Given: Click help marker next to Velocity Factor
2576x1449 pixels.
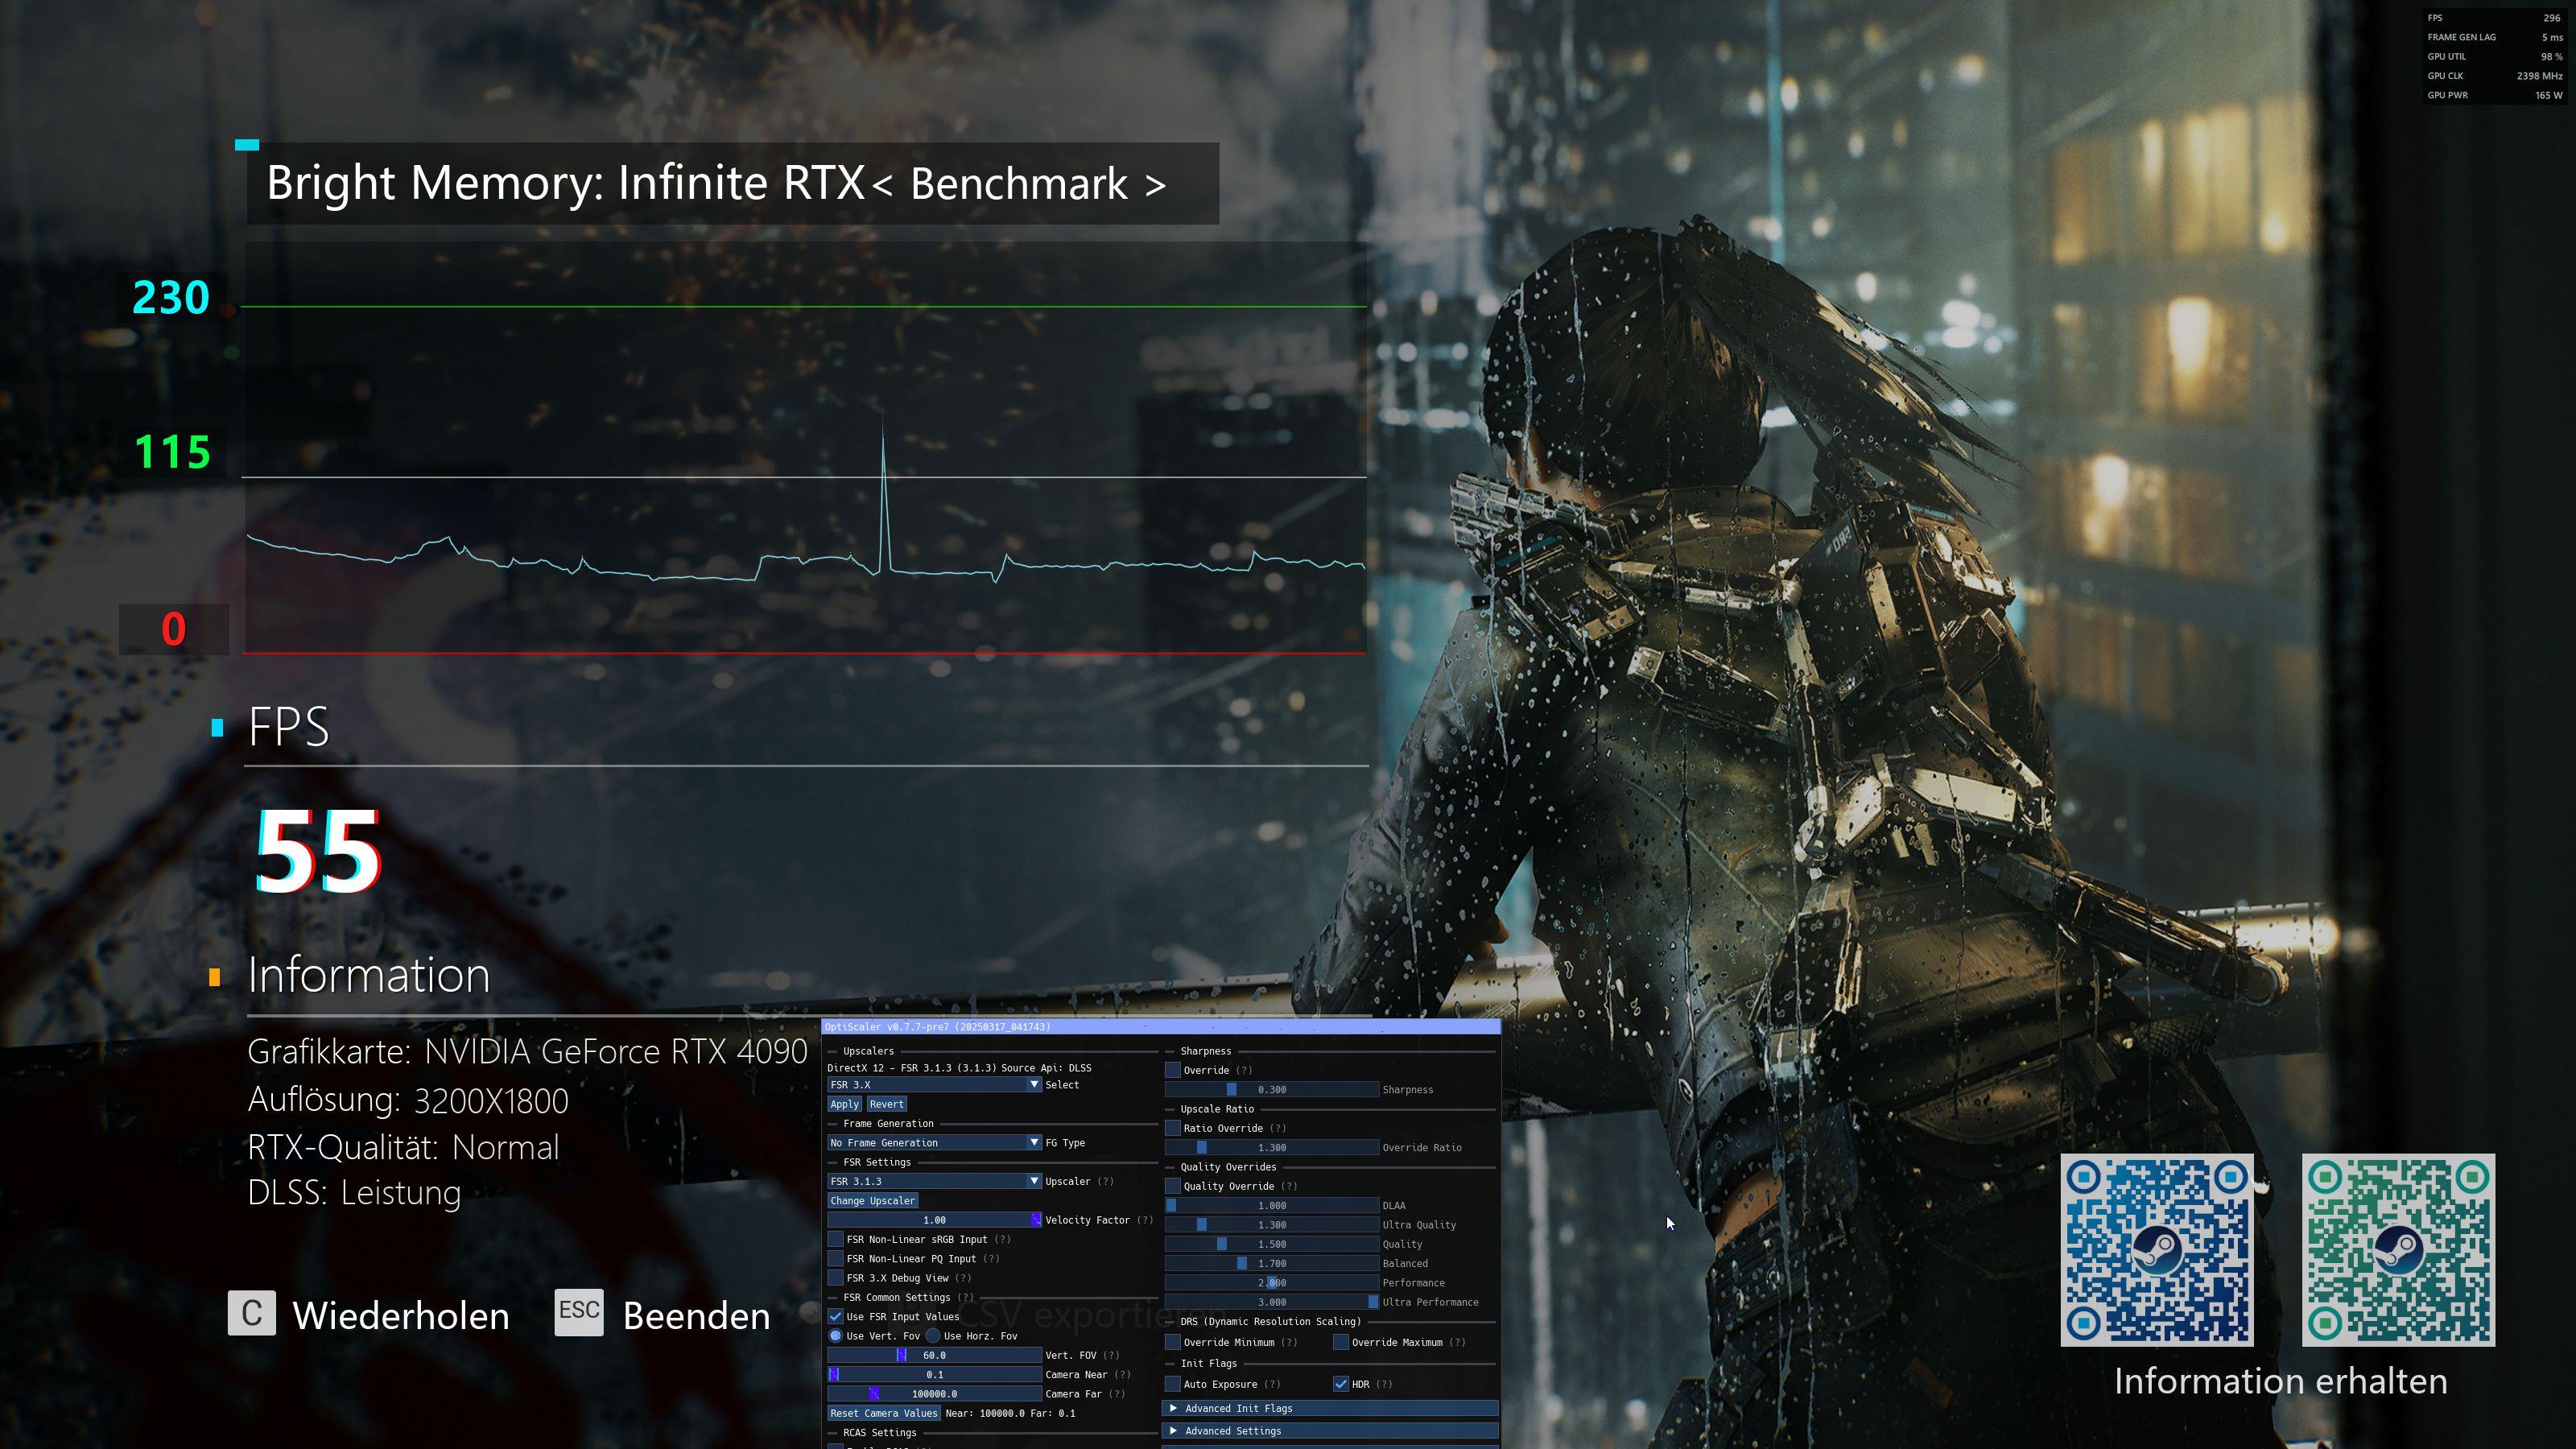Looking at the screenshot, I should coord(1145,1220).
